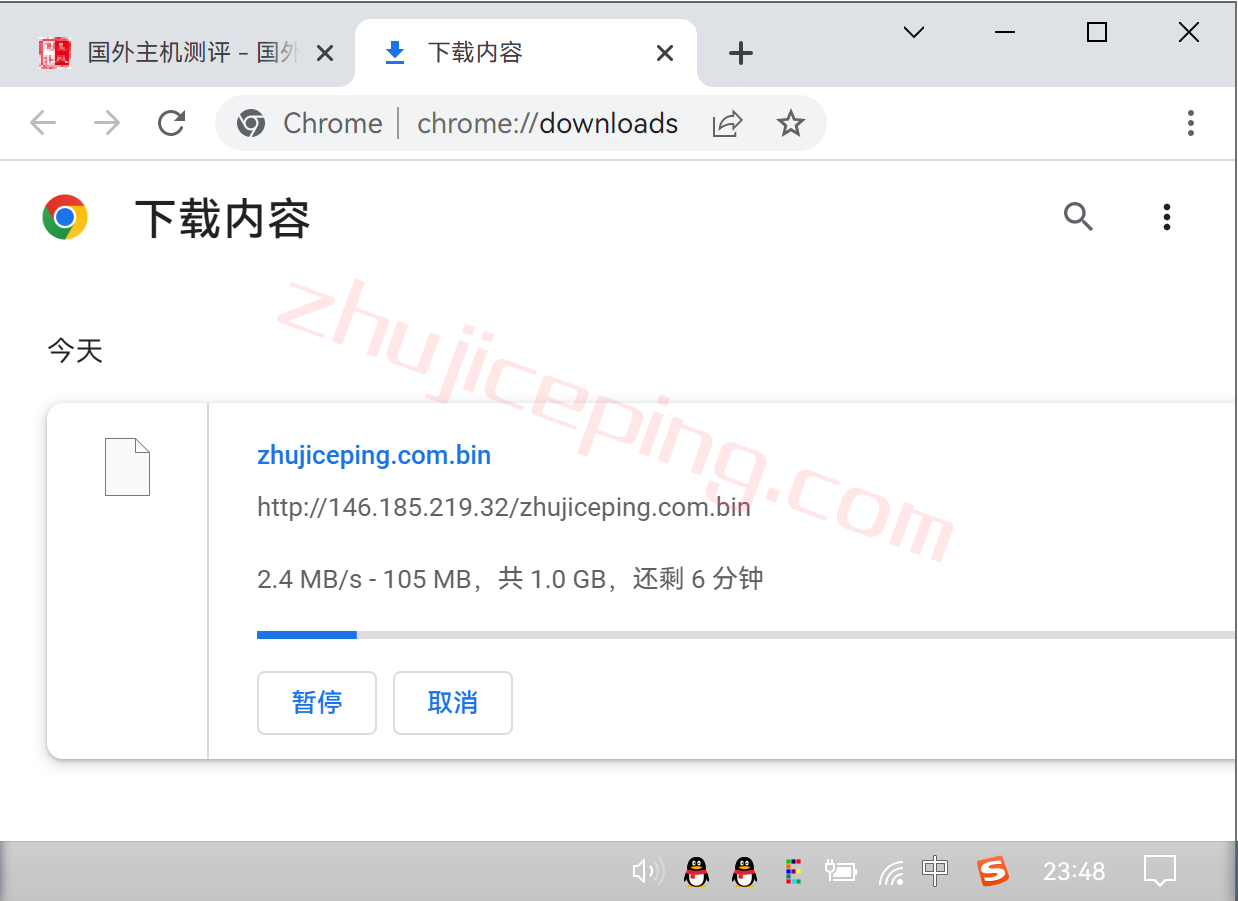Click the 今天 date heading
The height and width of the screenshot is (901, 1238).
pos(75,350)
